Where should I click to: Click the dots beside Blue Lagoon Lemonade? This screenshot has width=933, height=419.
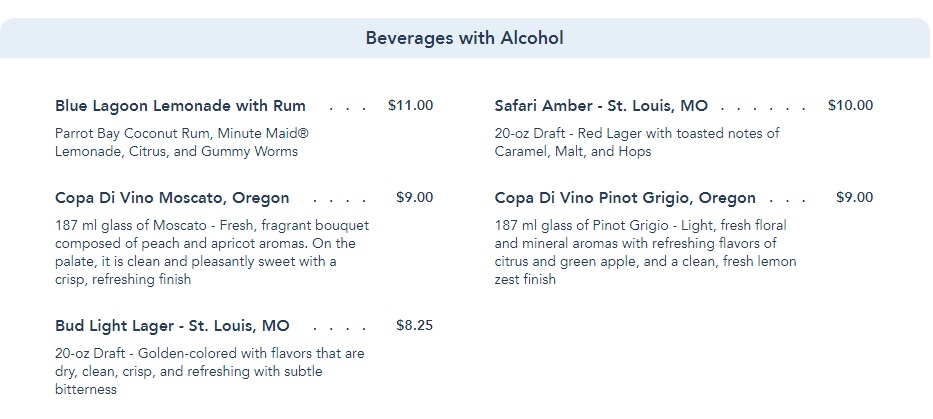347,107
